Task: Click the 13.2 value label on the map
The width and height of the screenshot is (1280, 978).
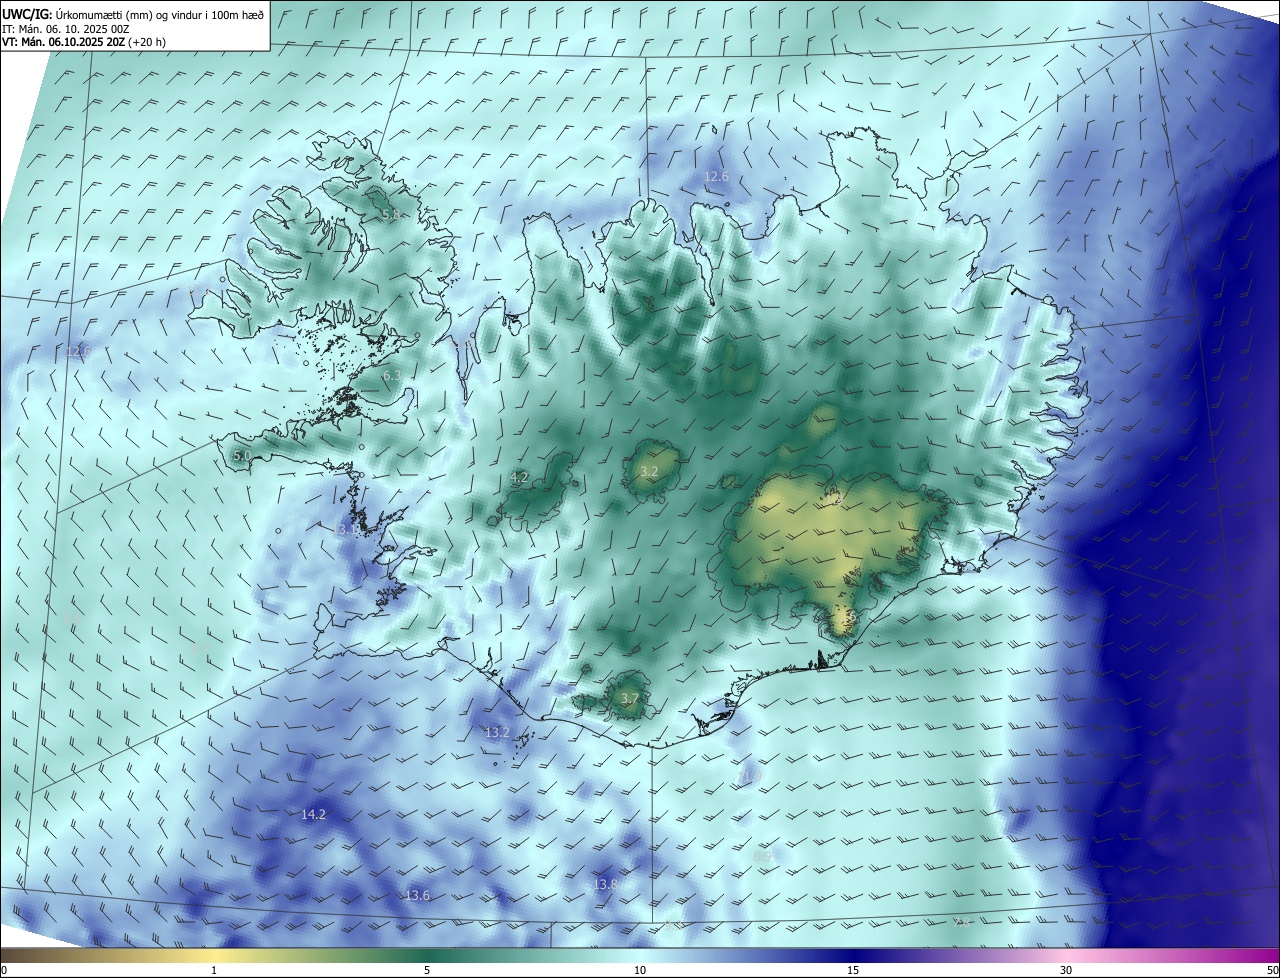Action: coord(497,732)
